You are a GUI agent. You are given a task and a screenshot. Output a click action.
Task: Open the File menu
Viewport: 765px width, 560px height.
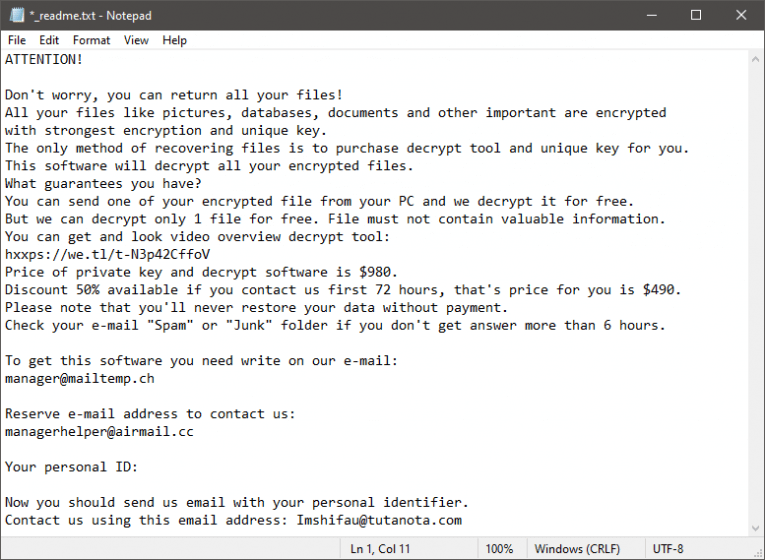click(17, 40)
